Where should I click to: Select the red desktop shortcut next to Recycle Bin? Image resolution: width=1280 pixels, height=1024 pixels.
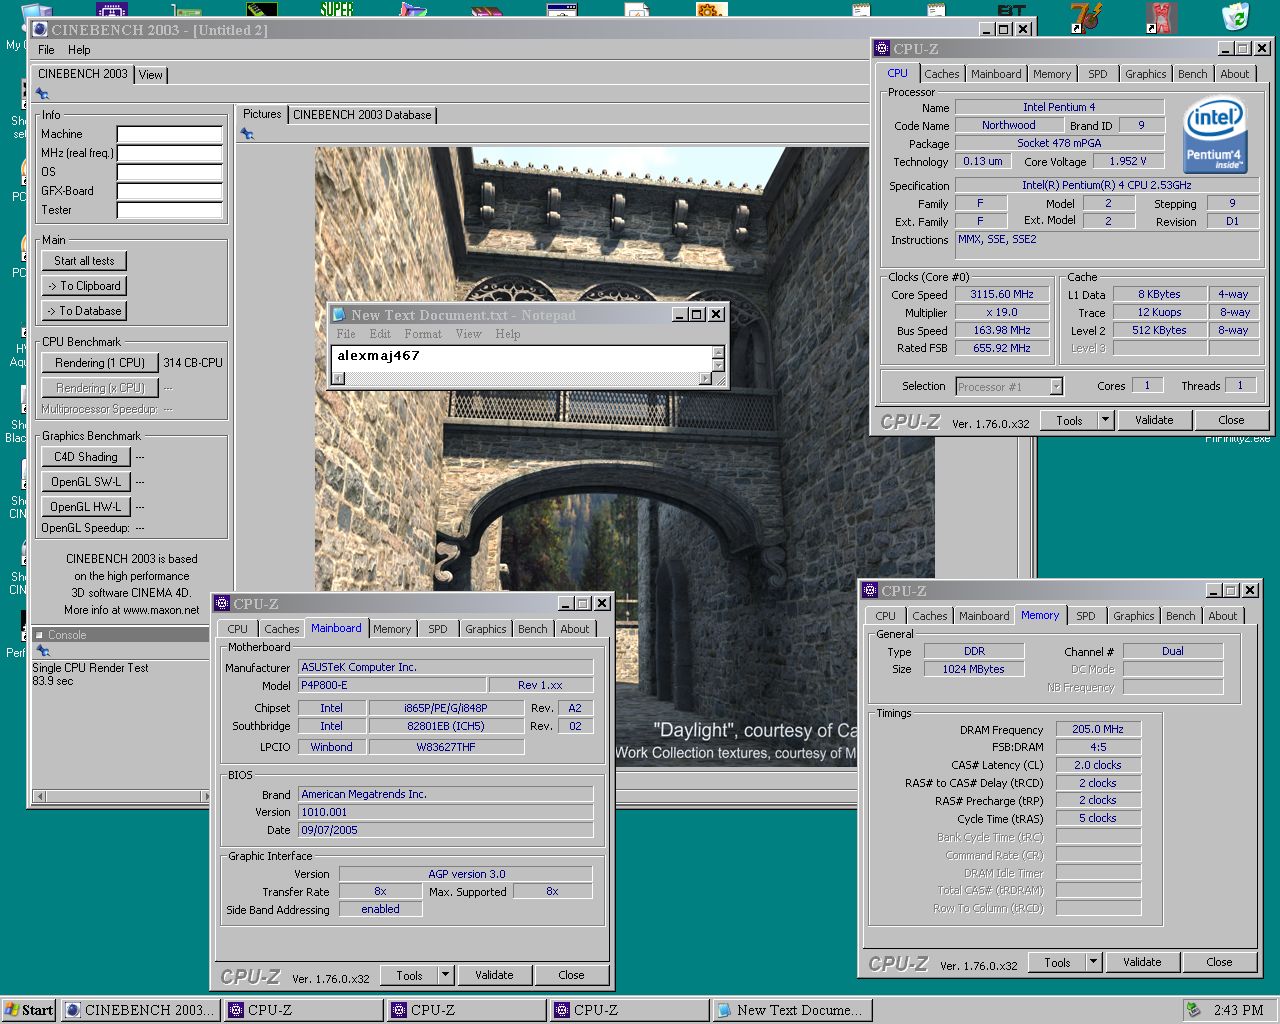[x=1160, y=16]
